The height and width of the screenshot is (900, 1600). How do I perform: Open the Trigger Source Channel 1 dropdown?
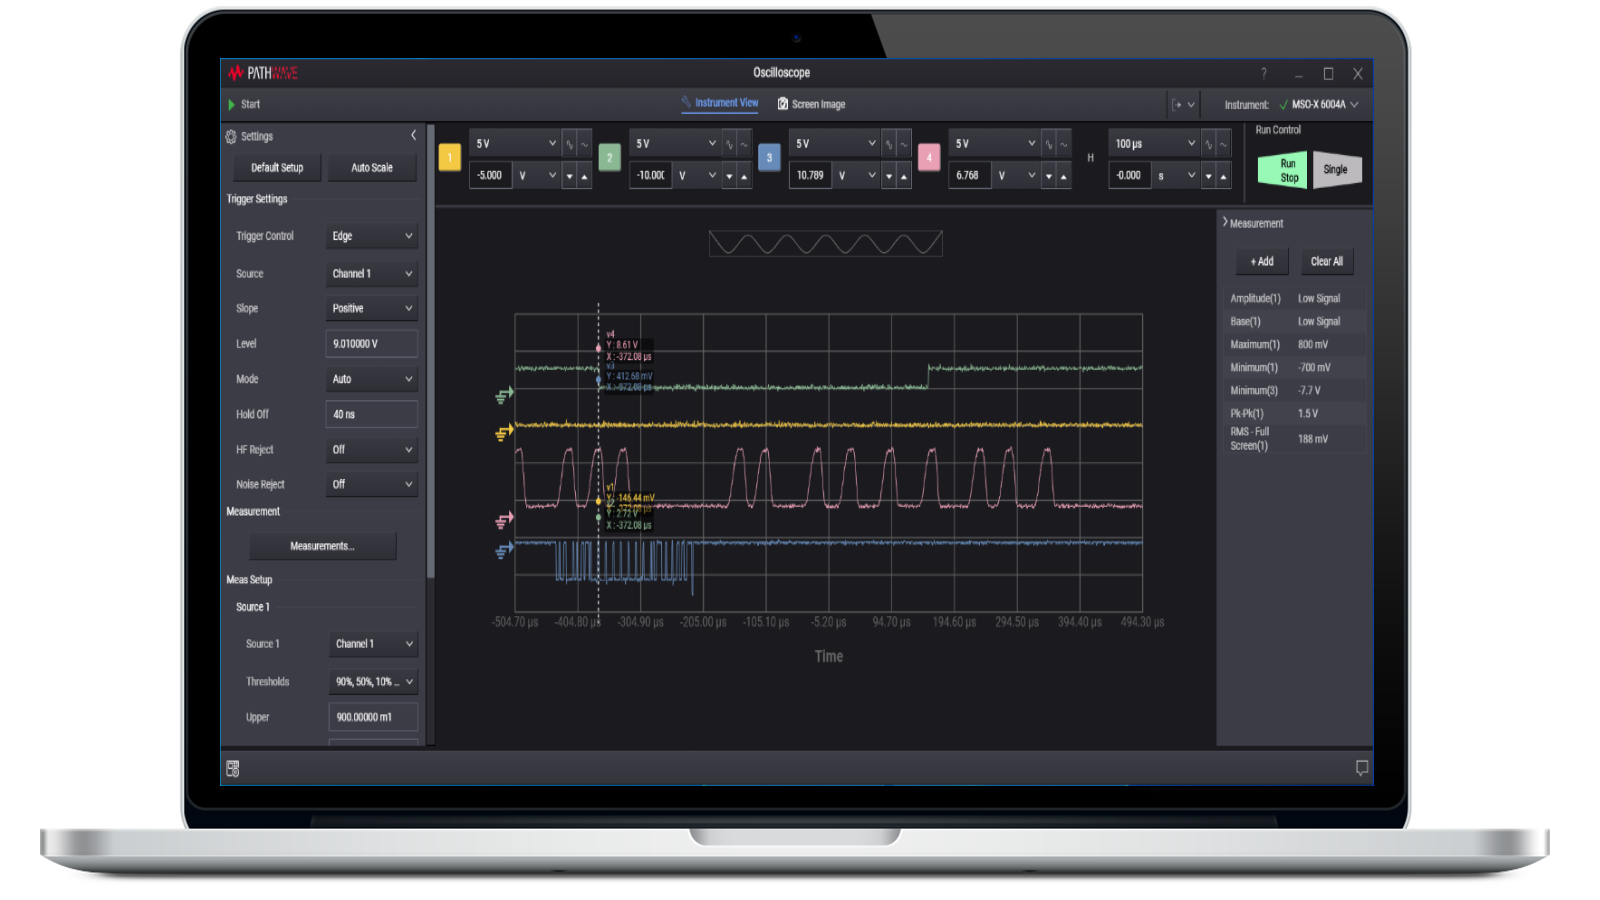point(371,273)
